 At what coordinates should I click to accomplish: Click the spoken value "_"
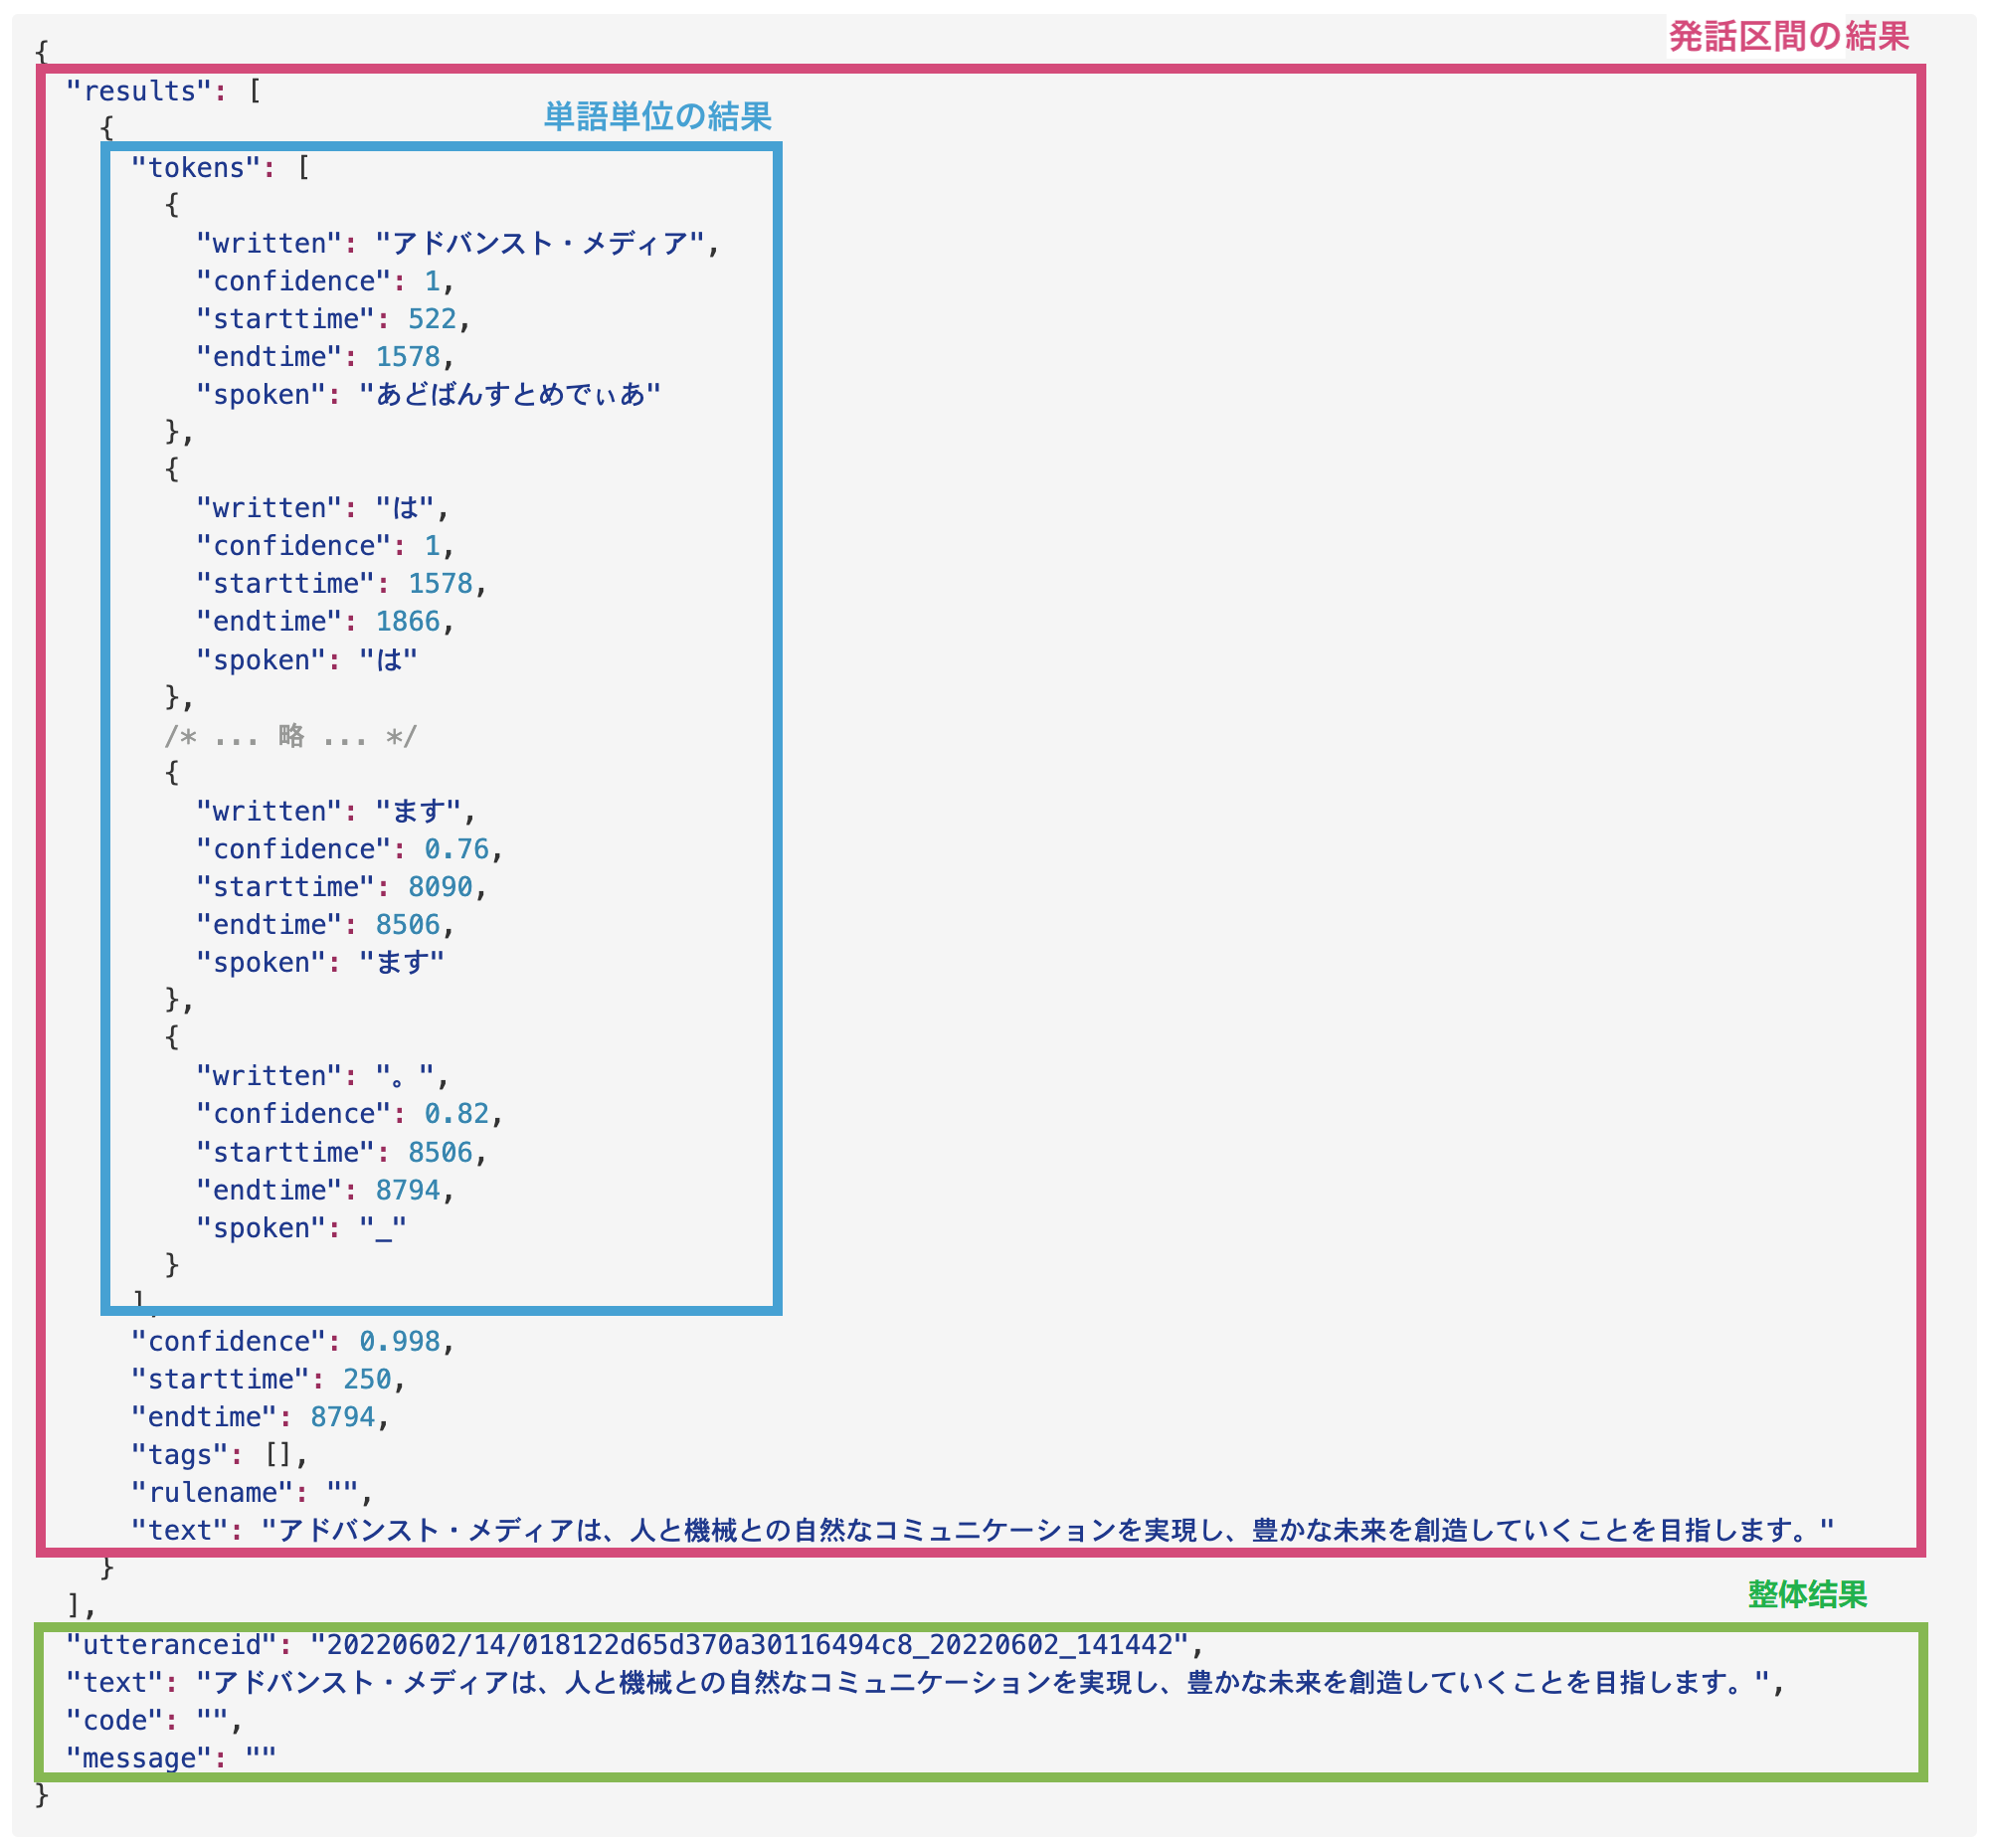pos(383,1229)
